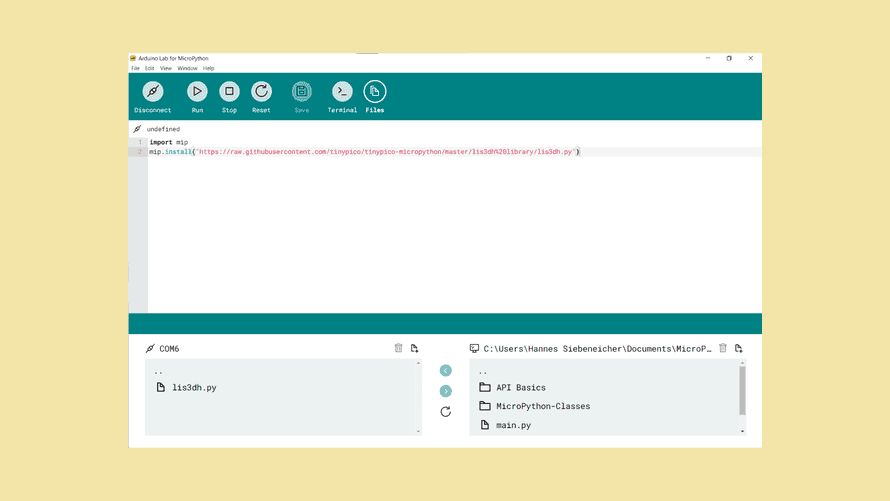Click the Disconnect board icon
The image size is (890, 501).
coord(153,92)
